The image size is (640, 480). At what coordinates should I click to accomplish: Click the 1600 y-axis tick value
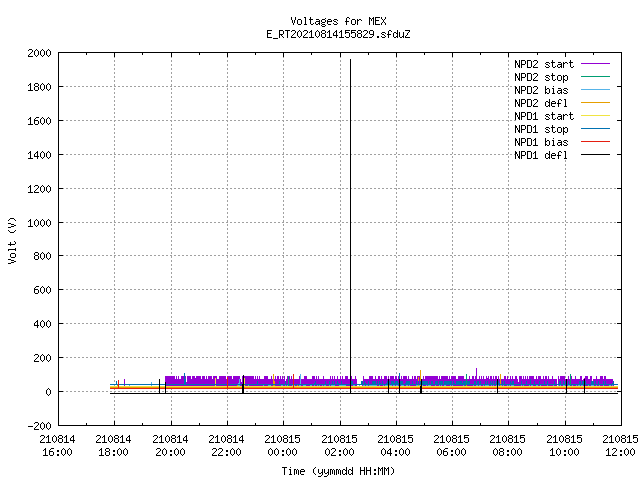click(39, 121)
